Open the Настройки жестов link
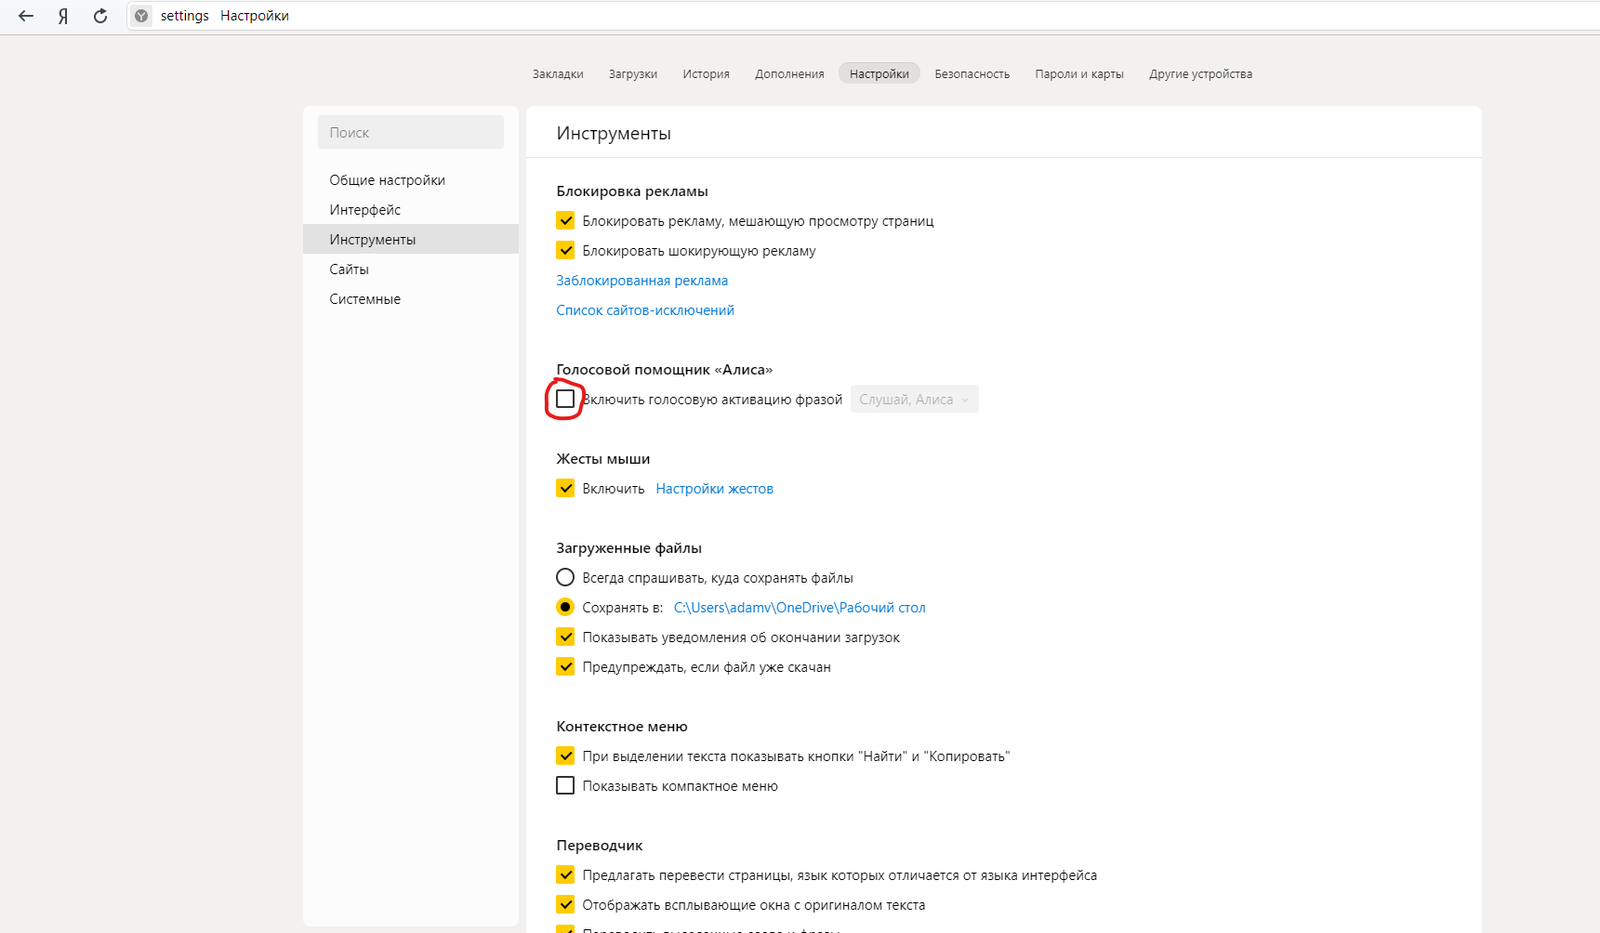 pos(714,489)
